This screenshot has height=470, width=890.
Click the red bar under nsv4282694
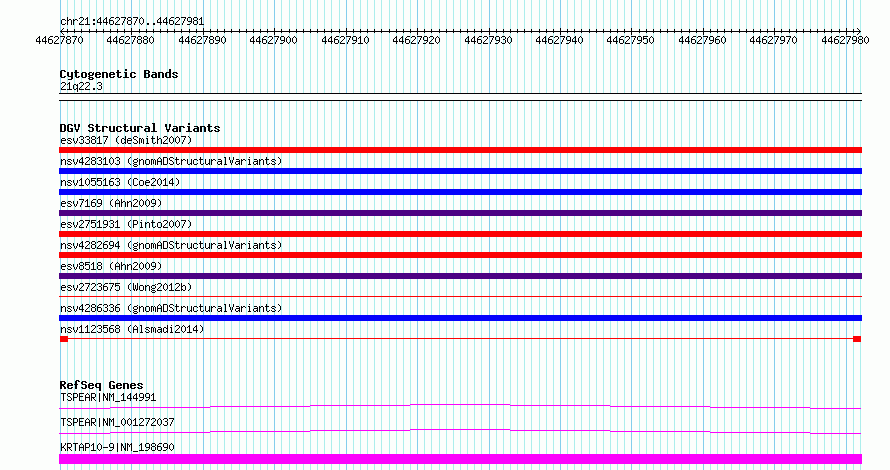(x=460, y=255)
